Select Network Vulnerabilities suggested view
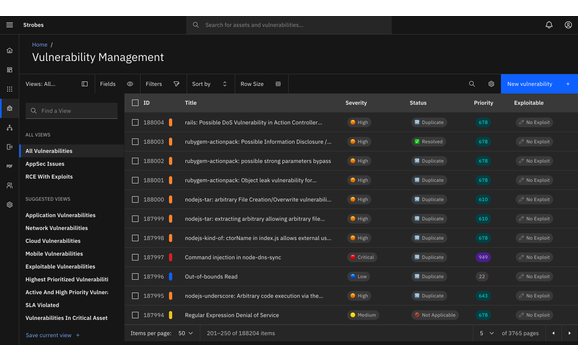The width and height of the screenshot is (579, 361). (x=56, y=228)
